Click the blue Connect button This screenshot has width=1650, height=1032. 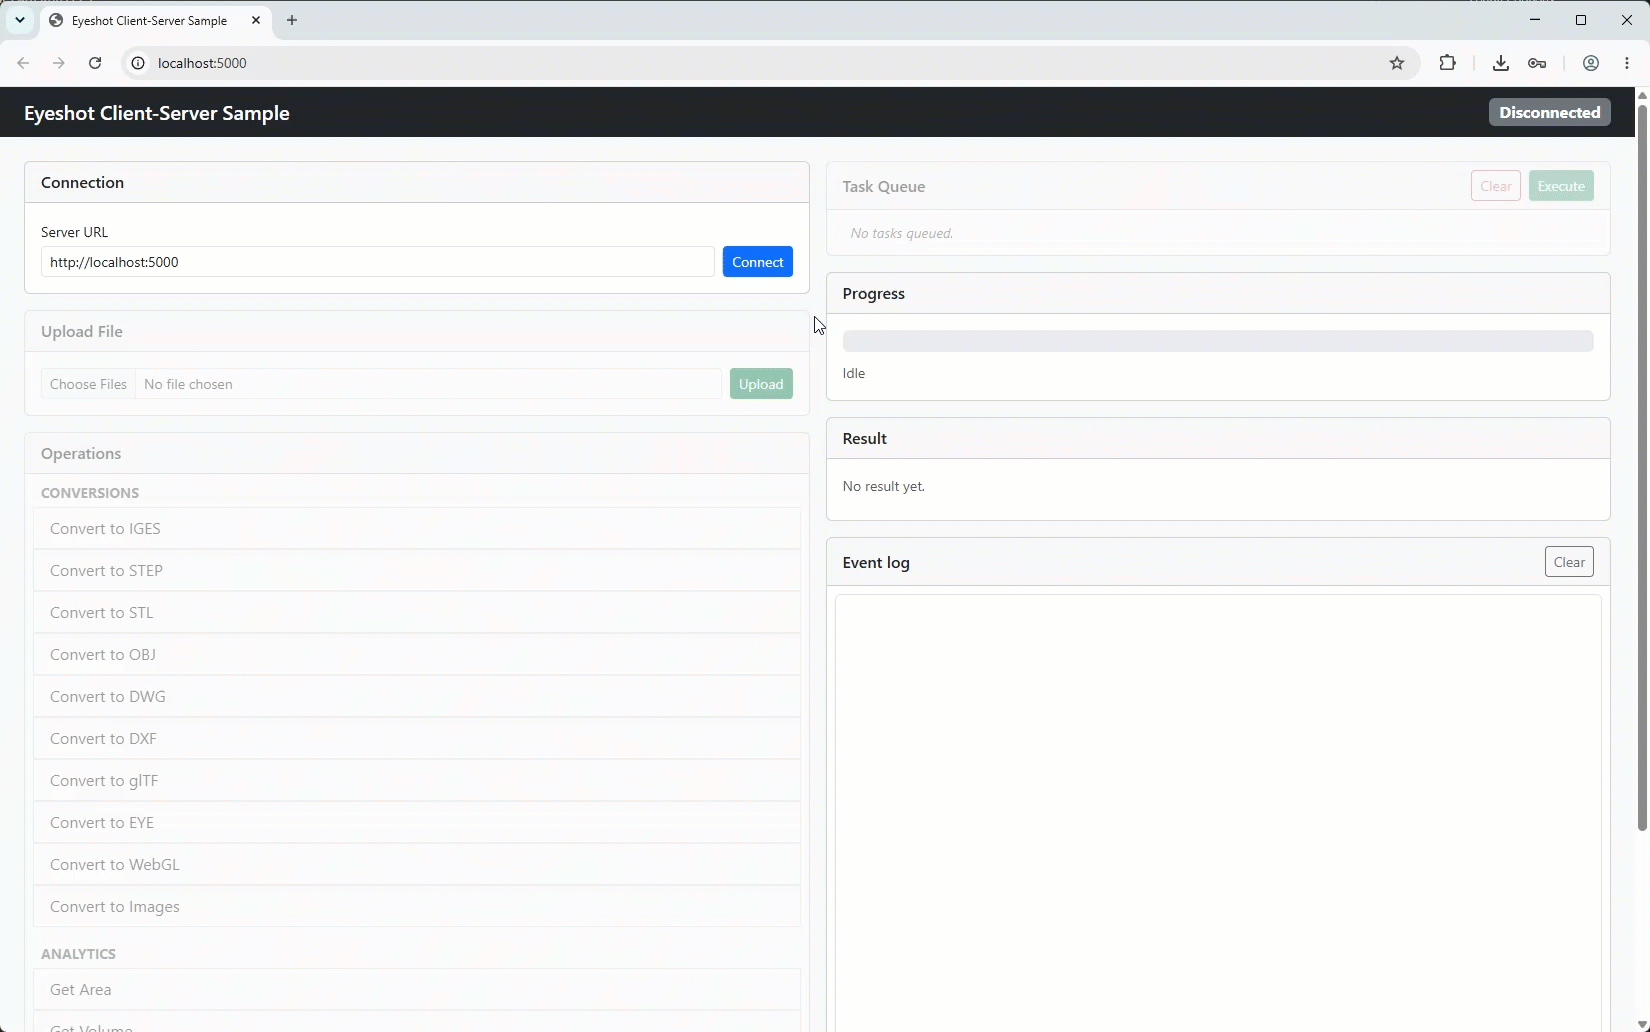point(757,262)
